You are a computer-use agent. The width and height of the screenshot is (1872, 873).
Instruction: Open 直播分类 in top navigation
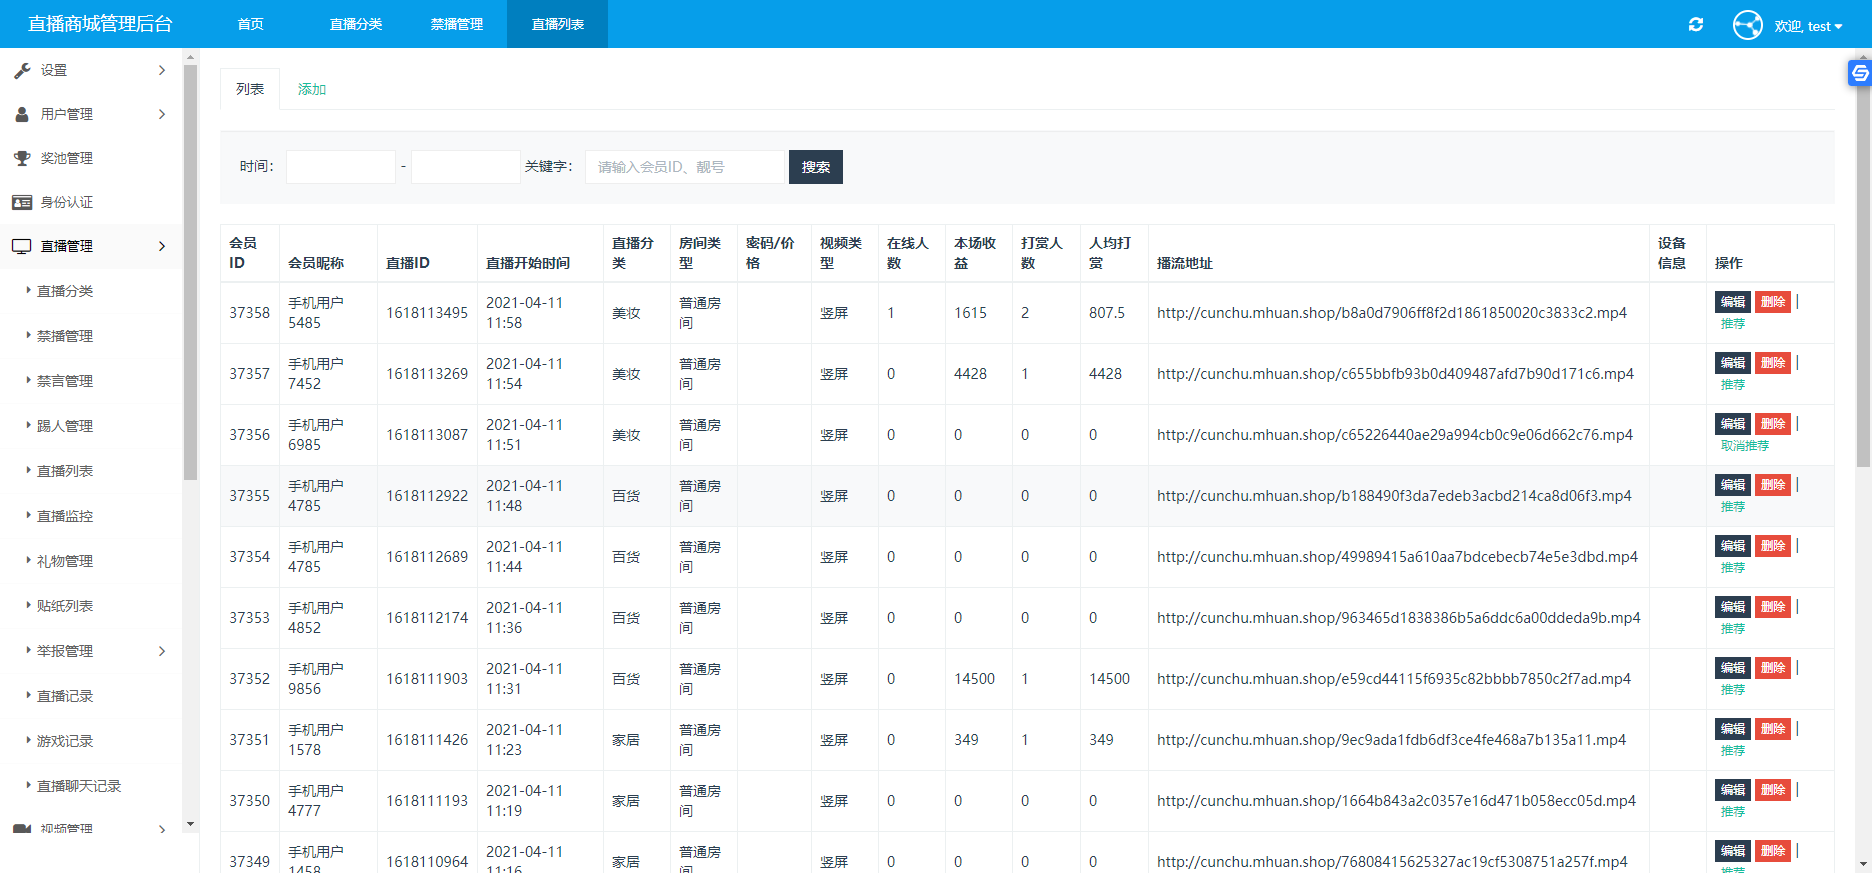tap(356, 24)
